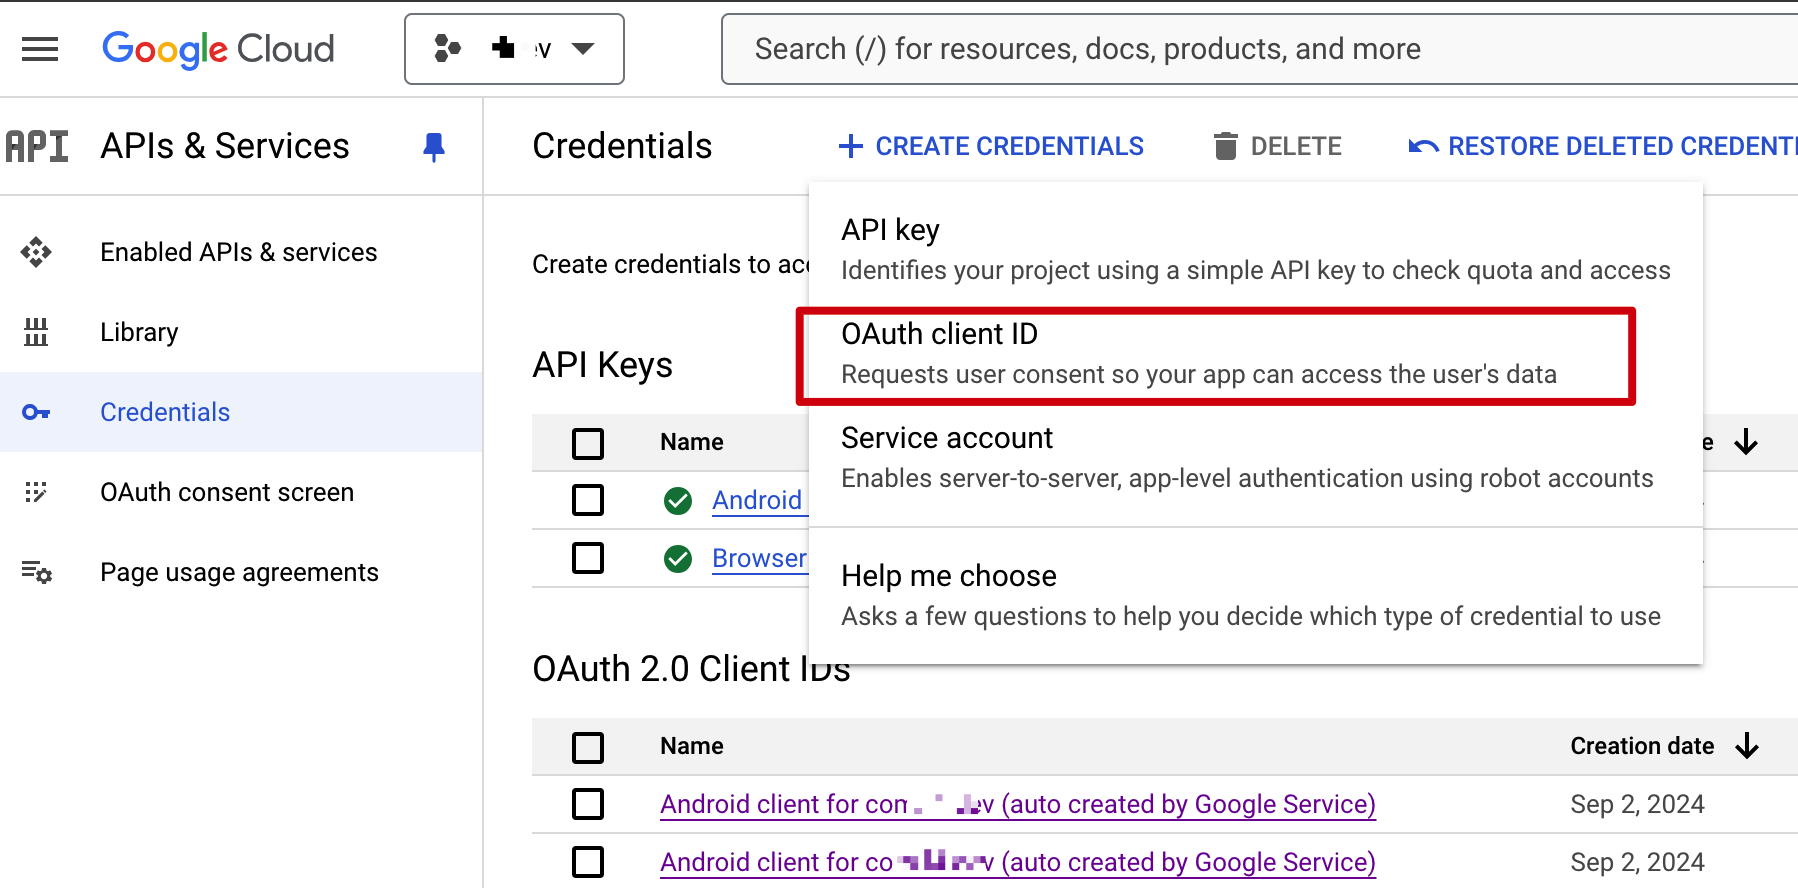Click the OAuth table Name column header
This screenshot has height=888, width=1798.
pos(692,746)
